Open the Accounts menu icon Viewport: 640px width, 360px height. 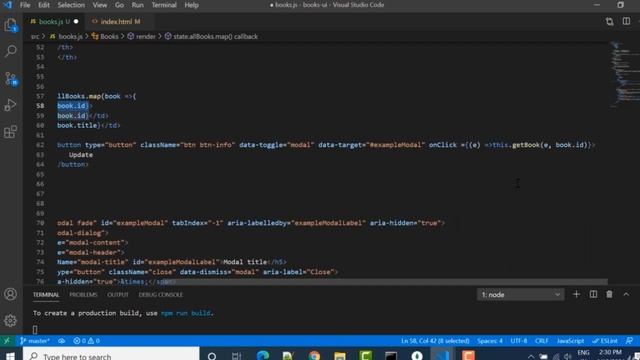[11, 294]
